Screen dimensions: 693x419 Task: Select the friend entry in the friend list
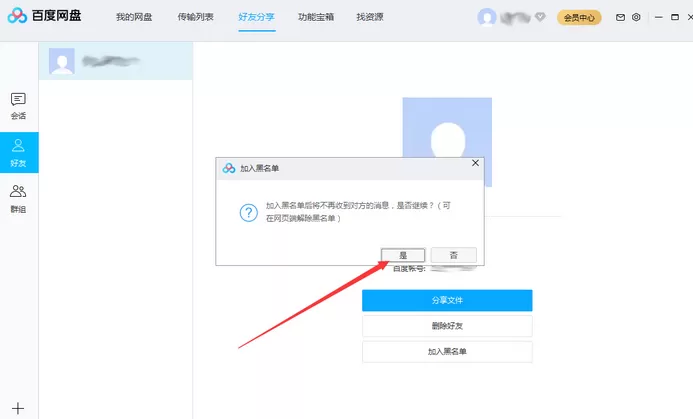116,61
